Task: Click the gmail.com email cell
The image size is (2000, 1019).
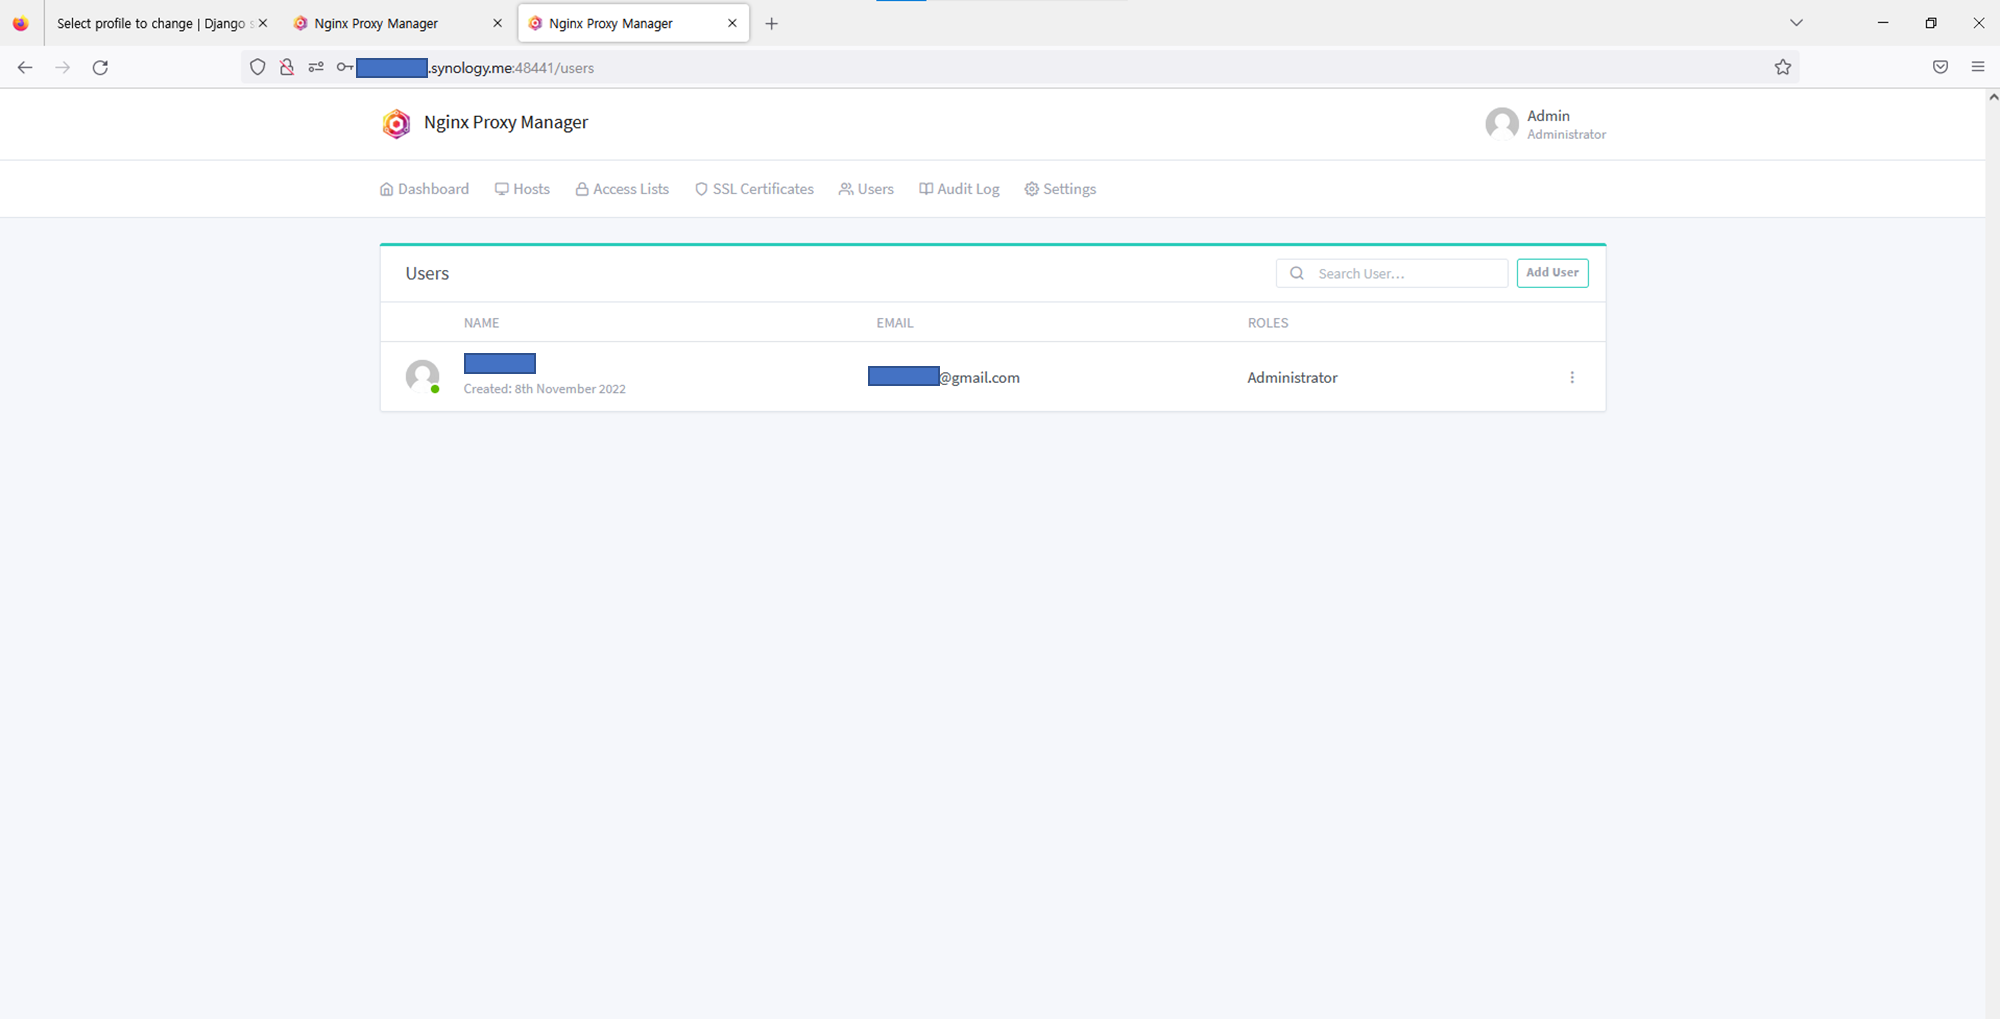Action: [x=944, y=377]
